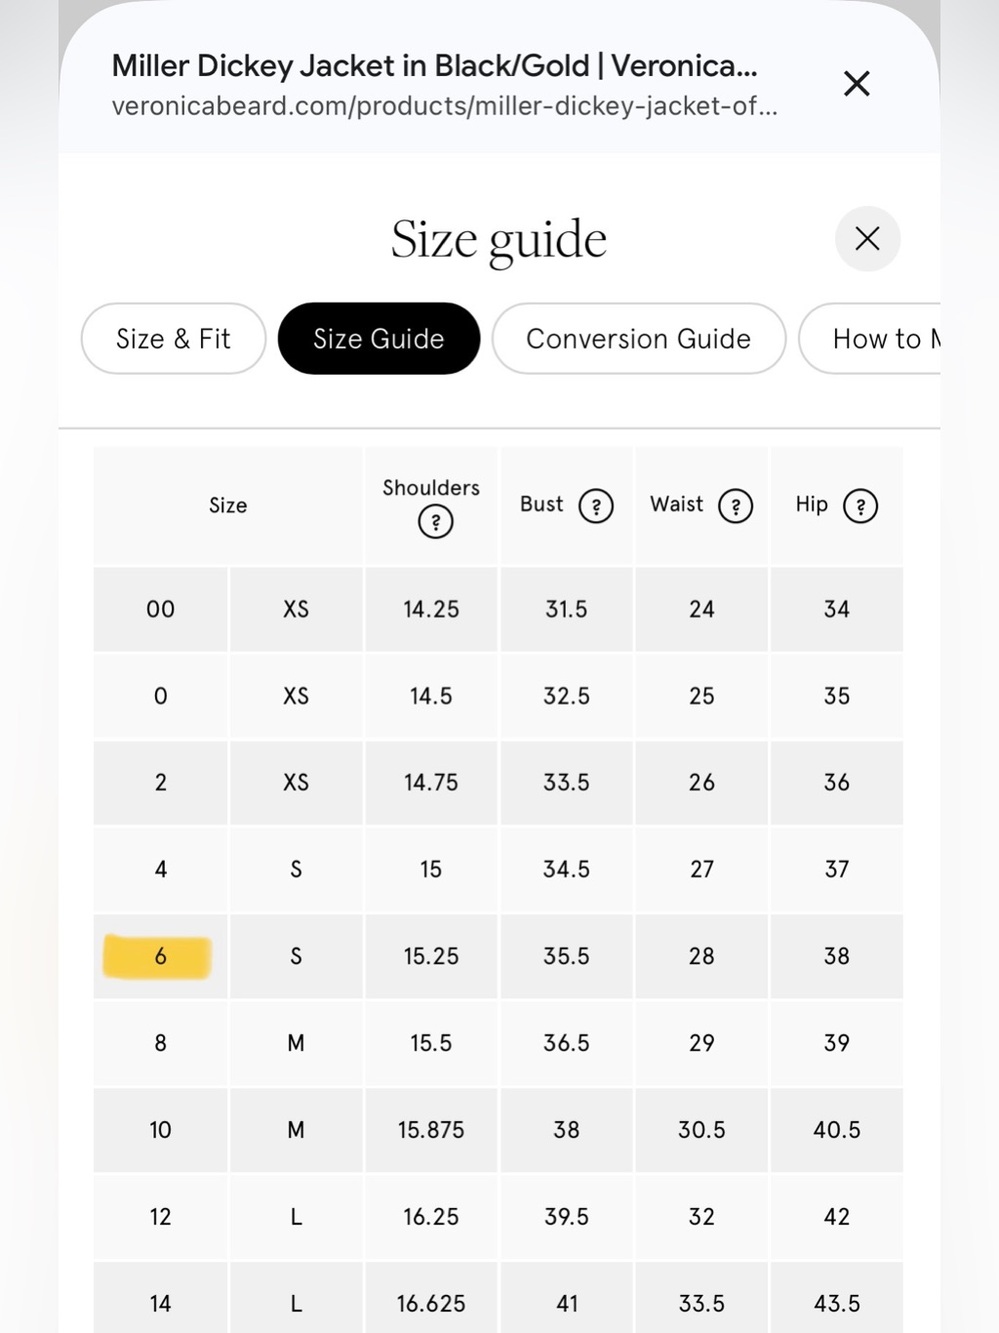Image resolution: width=999 pixels, height=1333 pixels.
Task: Select the size 8 M label cell
Action: tap(296, 1043)
